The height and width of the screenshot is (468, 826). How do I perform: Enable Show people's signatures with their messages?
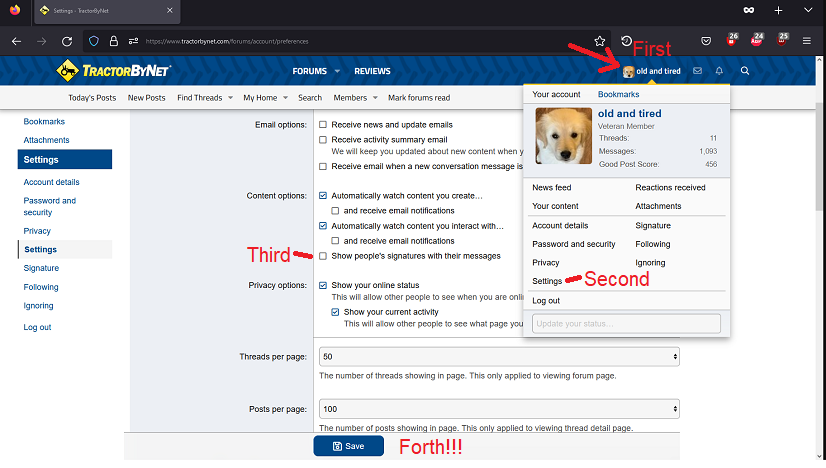click(x=323, y=256)
